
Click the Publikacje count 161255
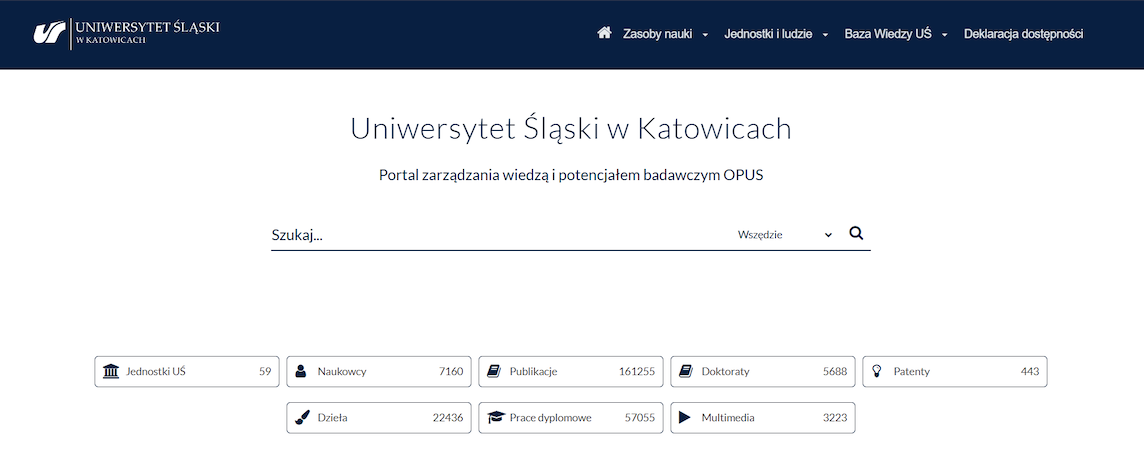tap(637, 371)
